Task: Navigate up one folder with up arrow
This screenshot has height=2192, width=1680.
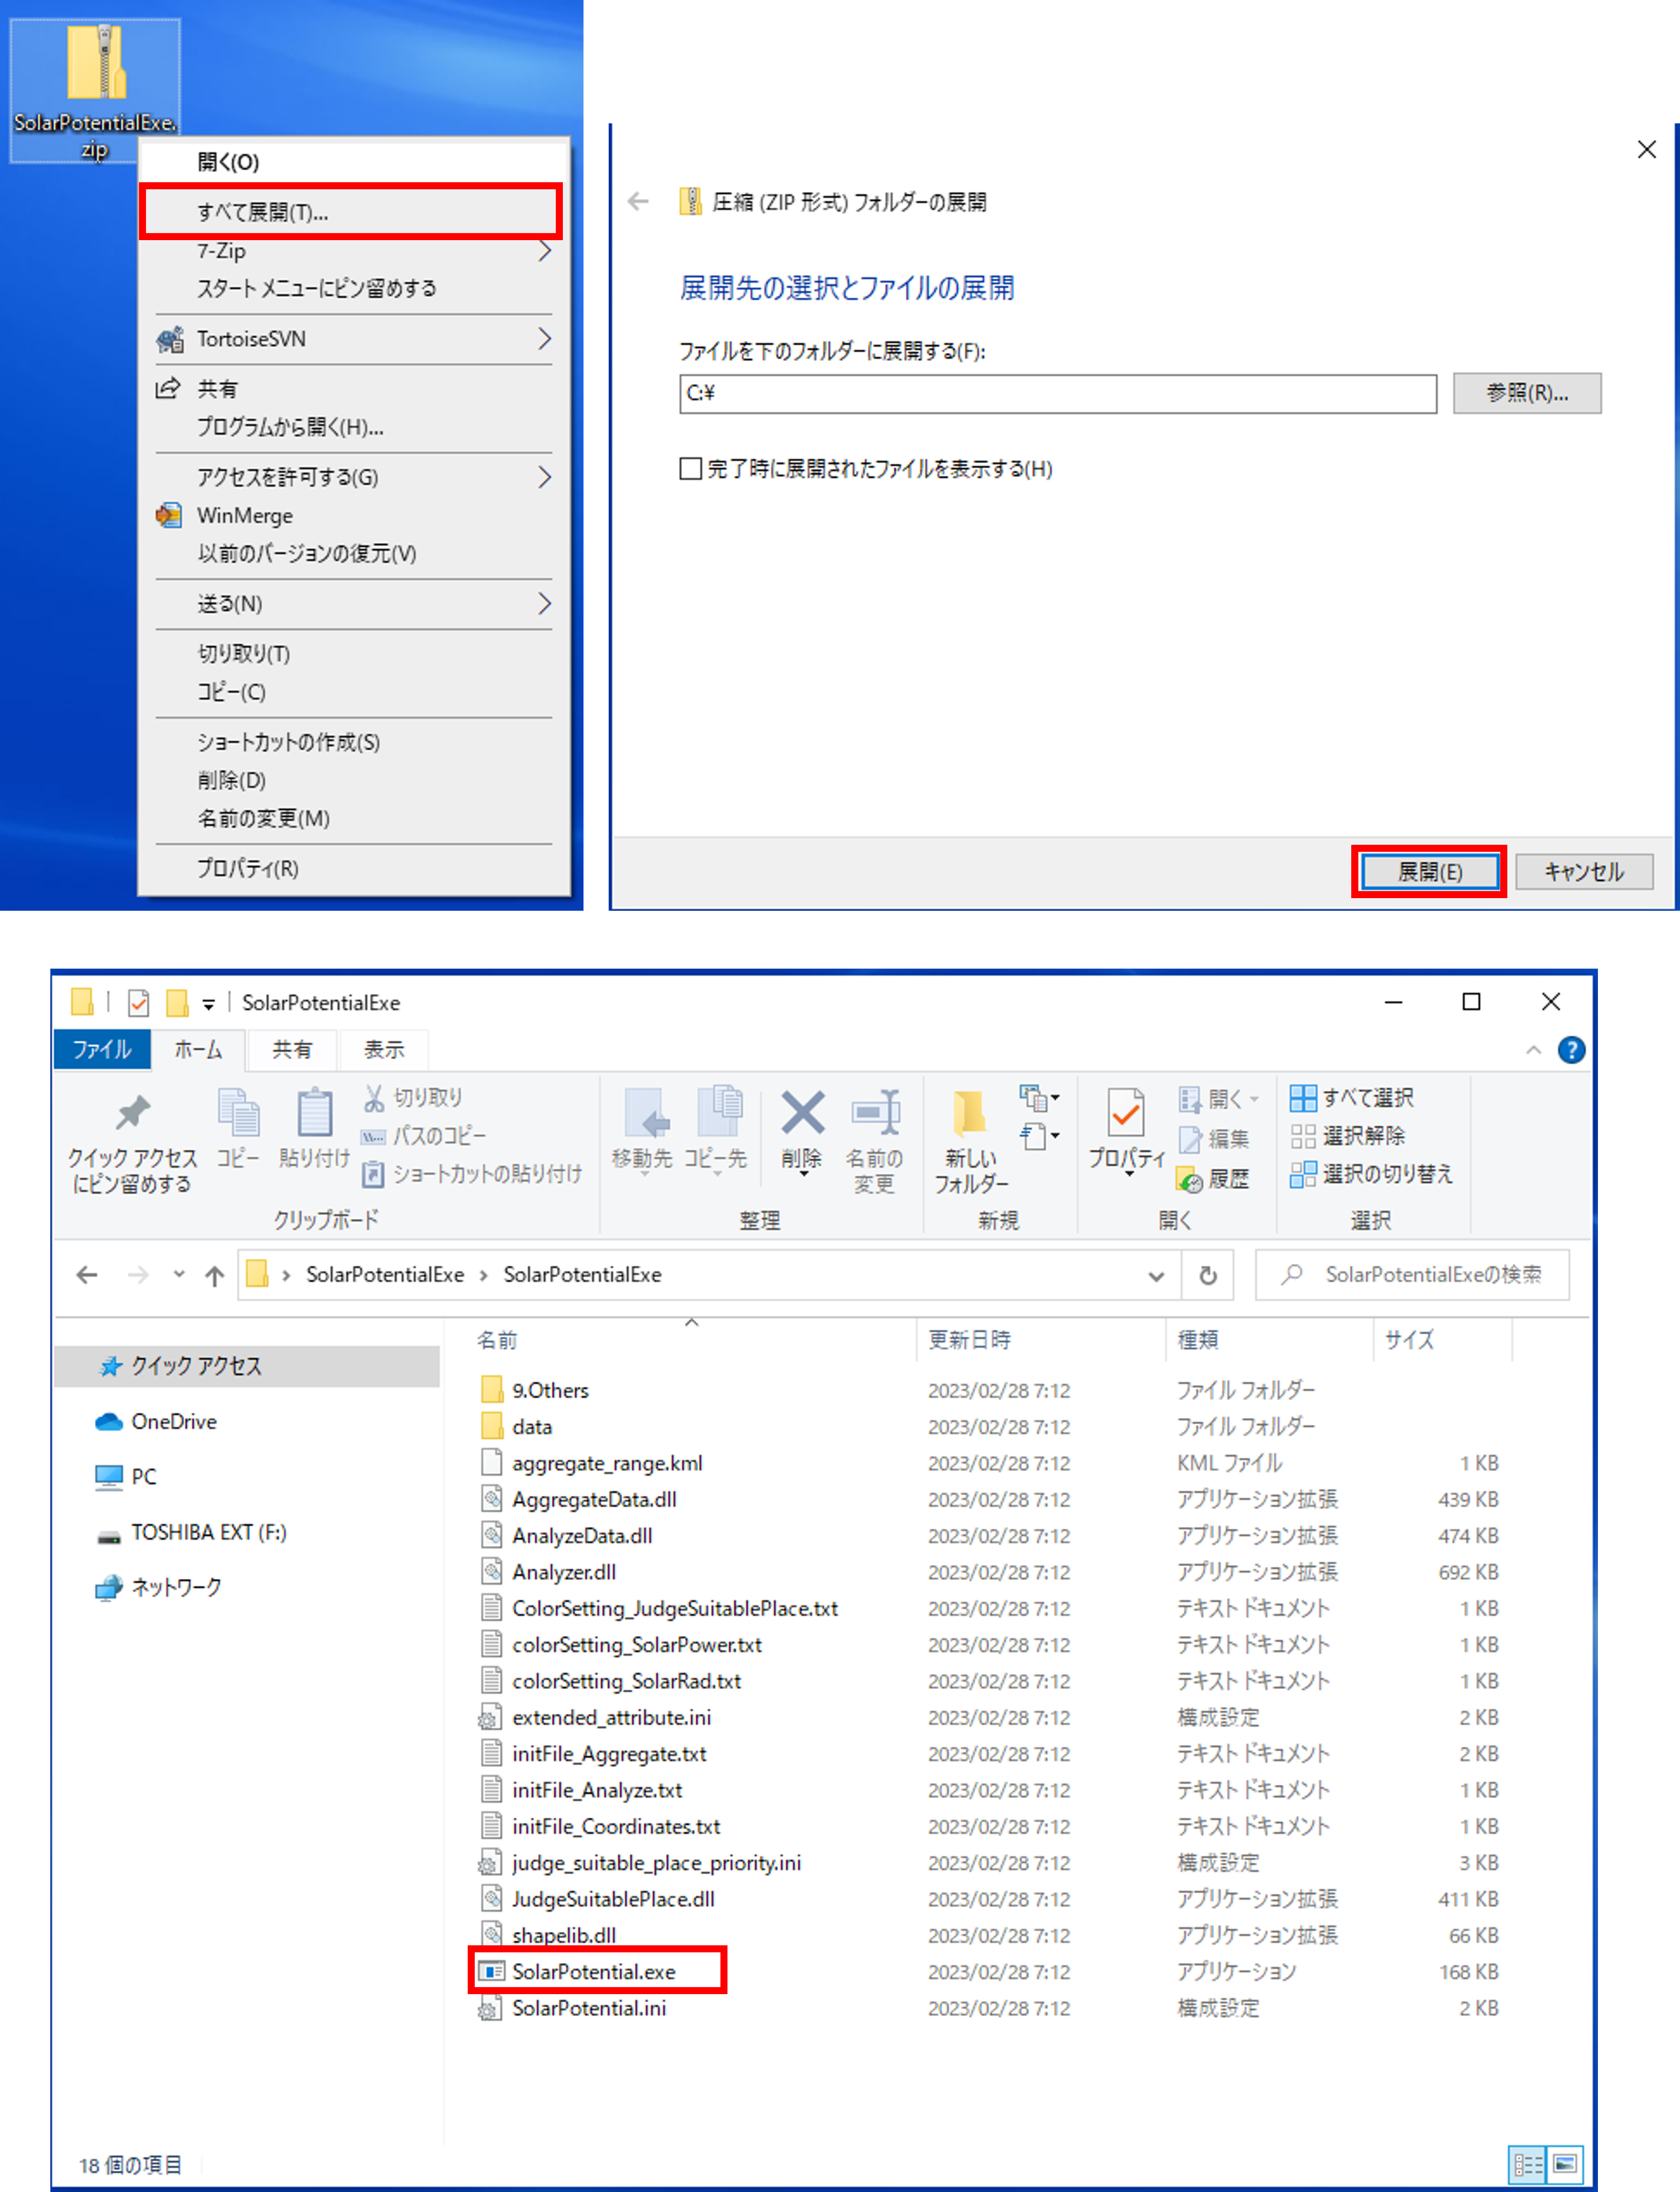Action: [x=214, y=1275]
